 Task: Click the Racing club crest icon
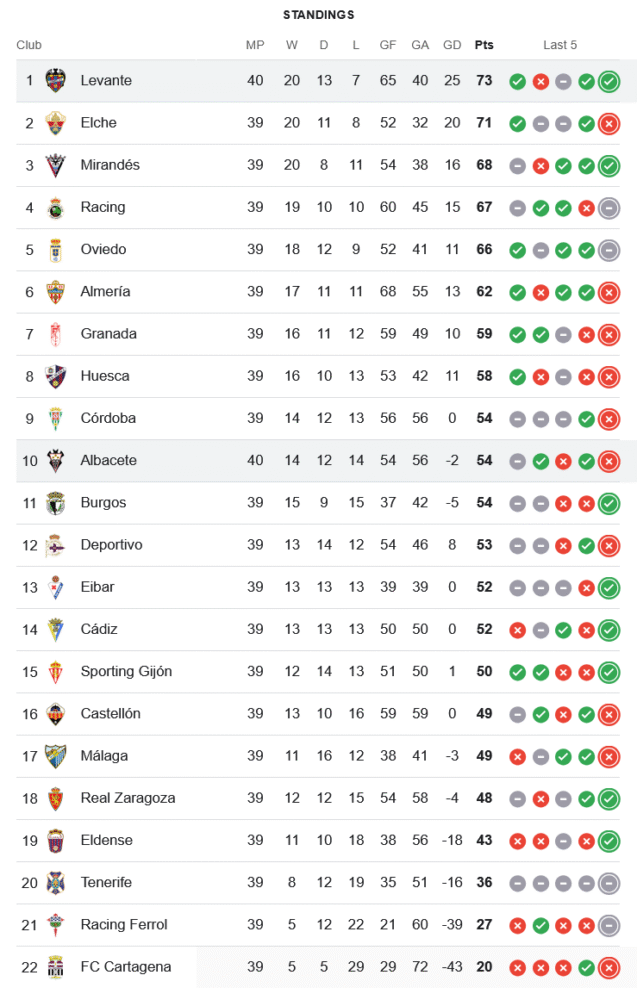[55, 207]
